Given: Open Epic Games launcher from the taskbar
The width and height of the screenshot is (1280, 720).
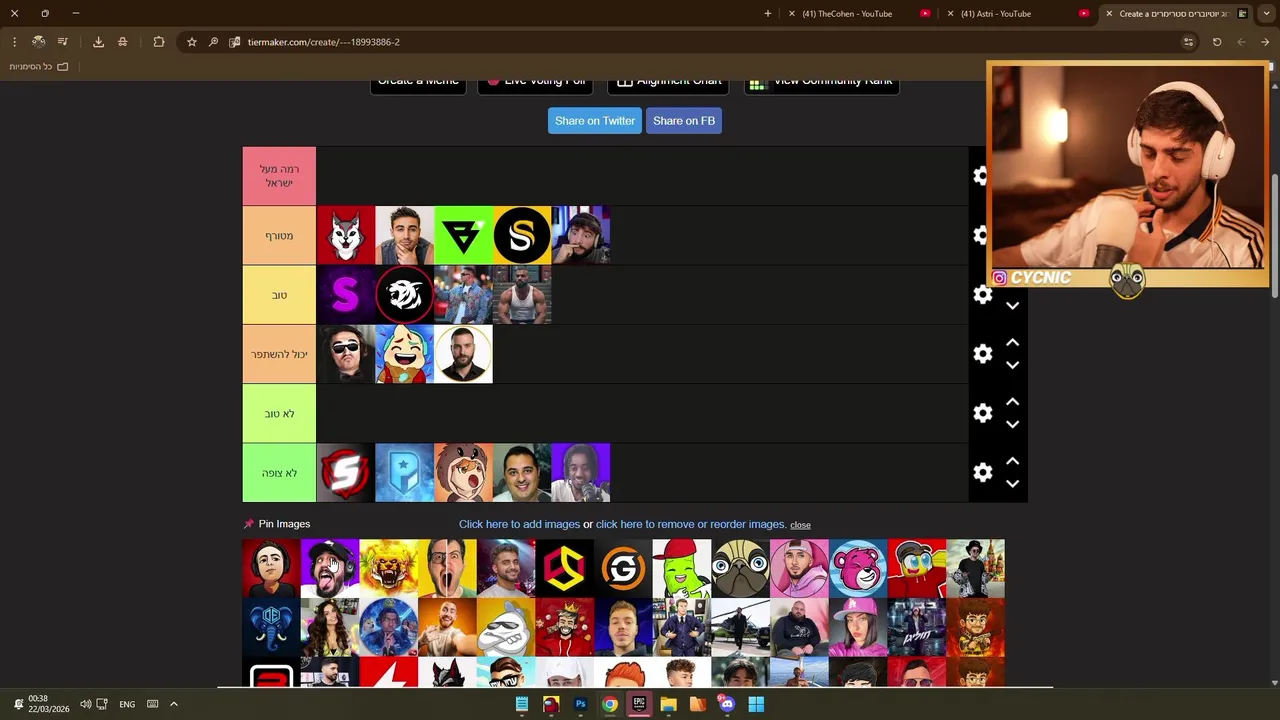Looking at the screenshot, I should coord(639,704).
